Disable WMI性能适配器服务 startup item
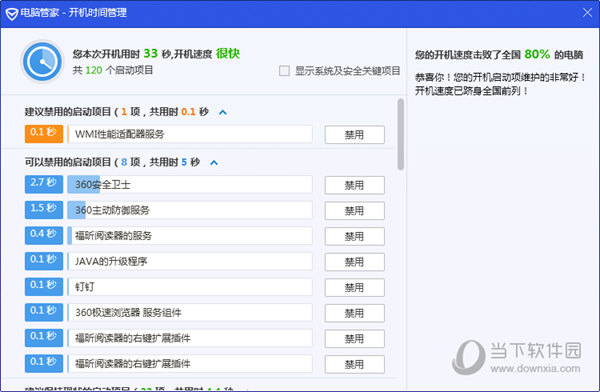 pos(355,135)
